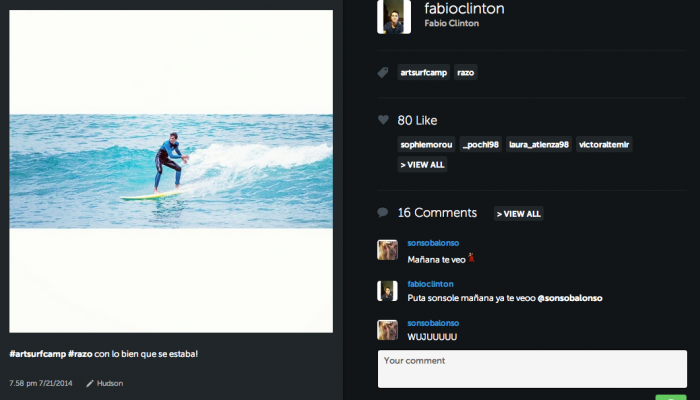Click sonsobalonso's avatar beside the WUJUUUUU comment
700x400 pixels.
click(387, 330)
